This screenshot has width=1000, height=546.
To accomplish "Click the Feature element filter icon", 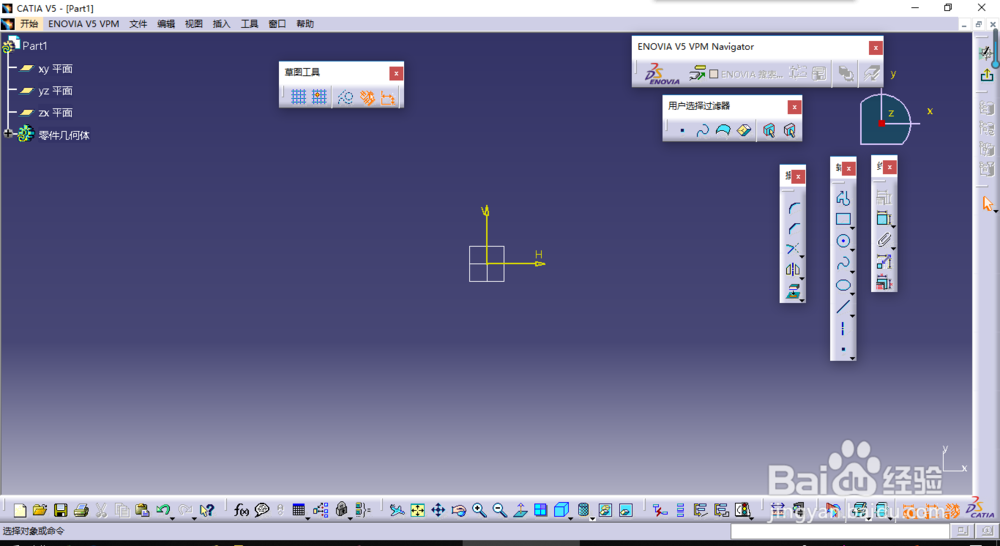I will tap(769, 131).
